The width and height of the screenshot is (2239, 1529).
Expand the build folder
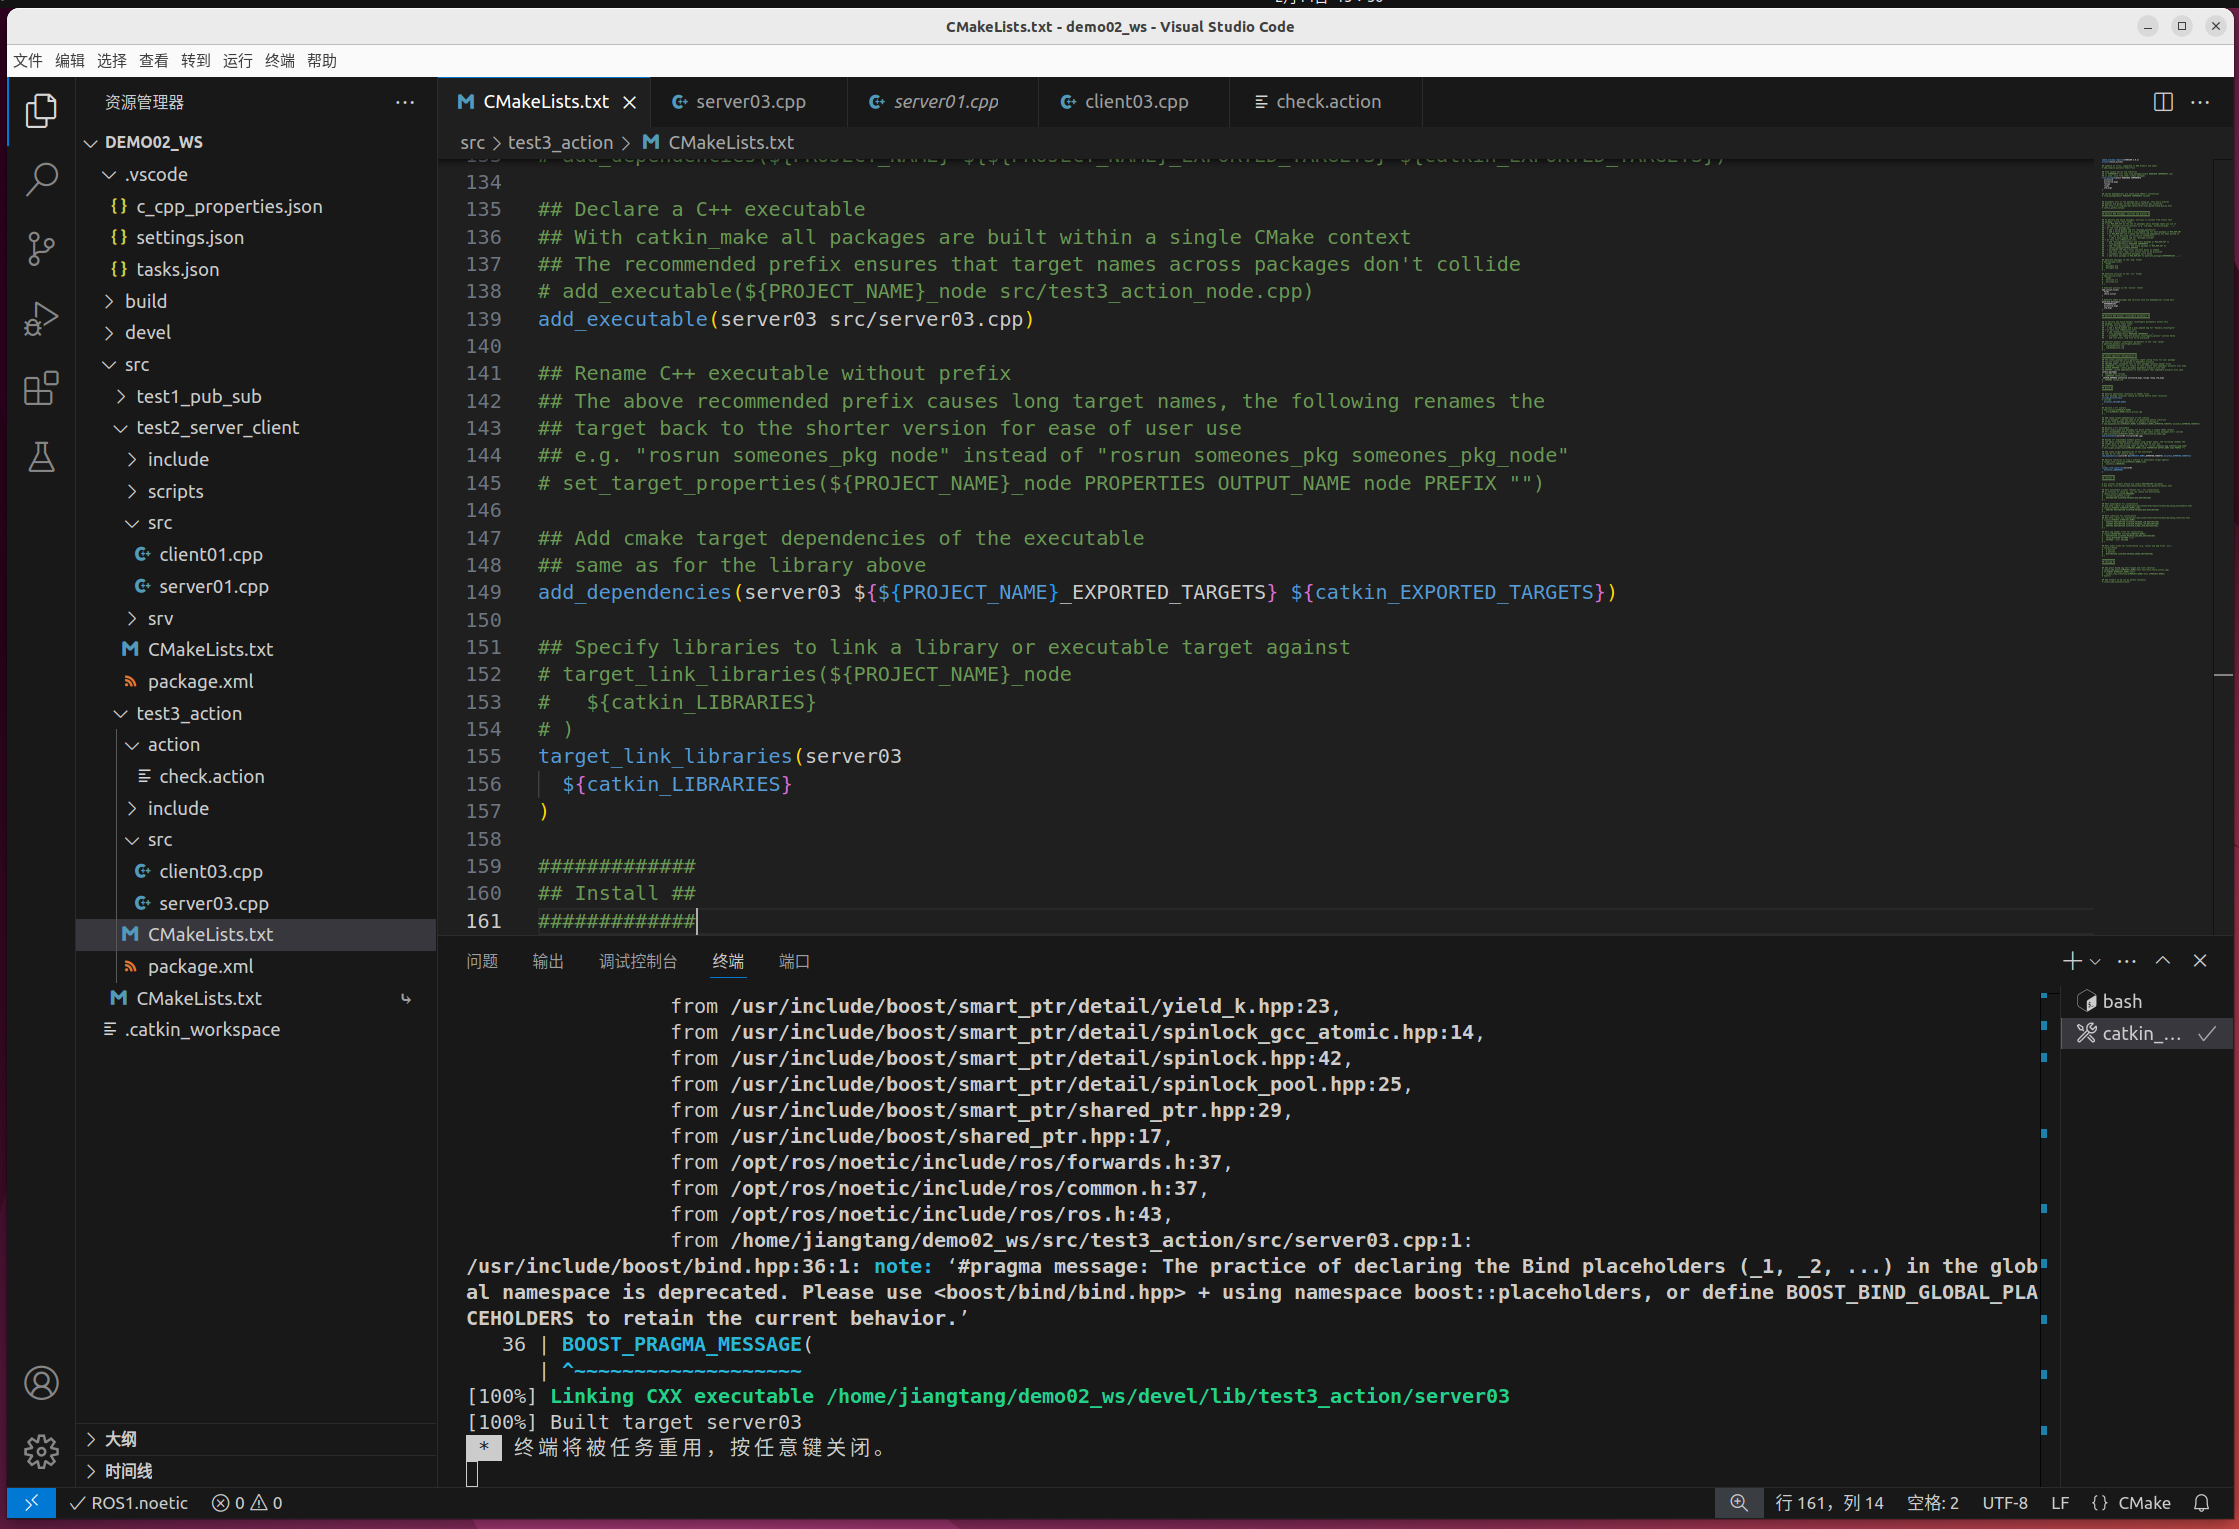pos(146,301)
